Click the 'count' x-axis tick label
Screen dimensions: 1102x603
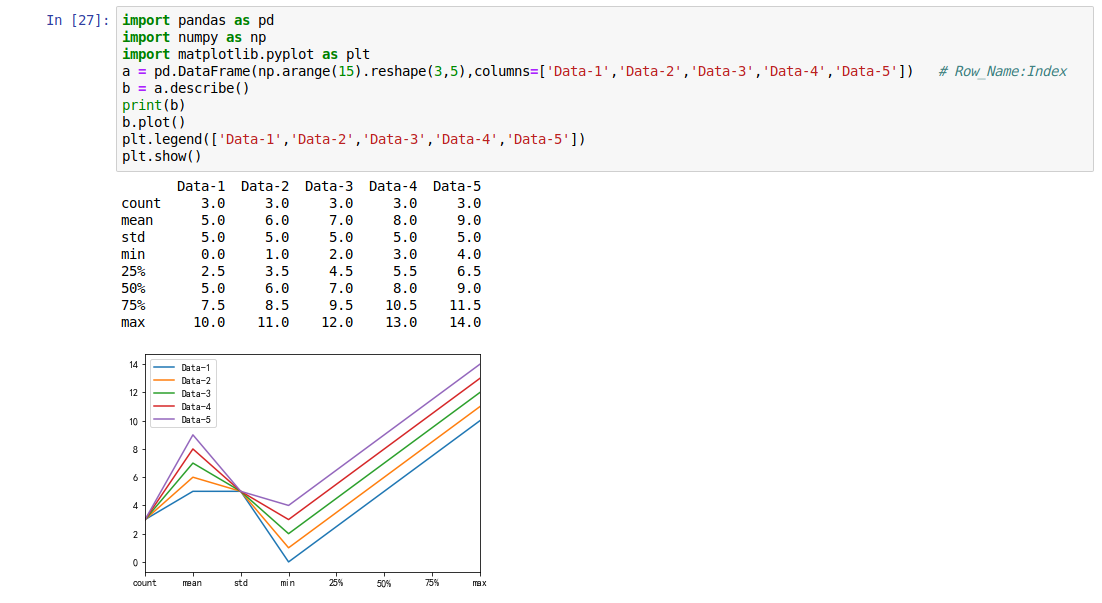pos(145,583)
